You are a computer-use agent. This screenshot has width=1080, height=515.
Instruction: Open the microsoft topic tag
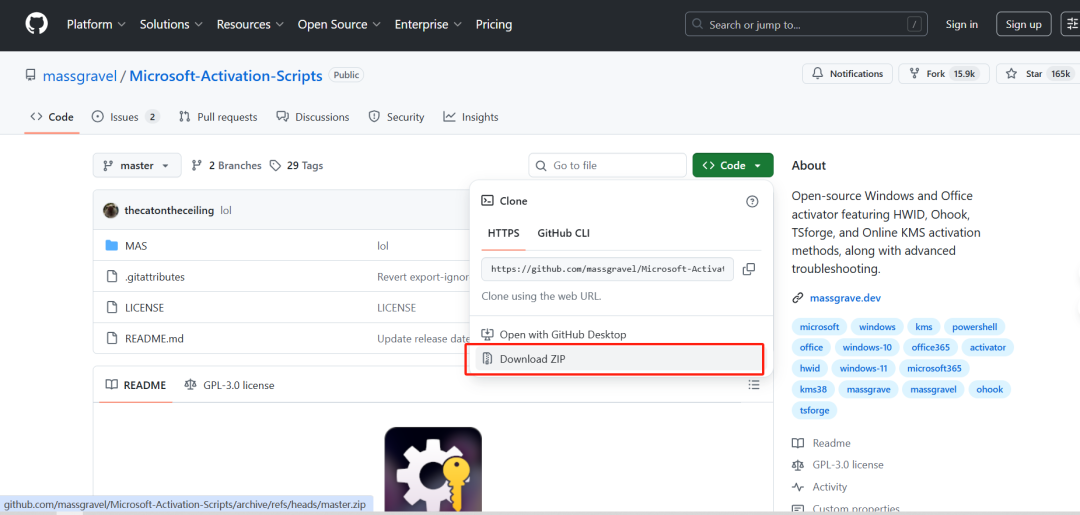819,326
